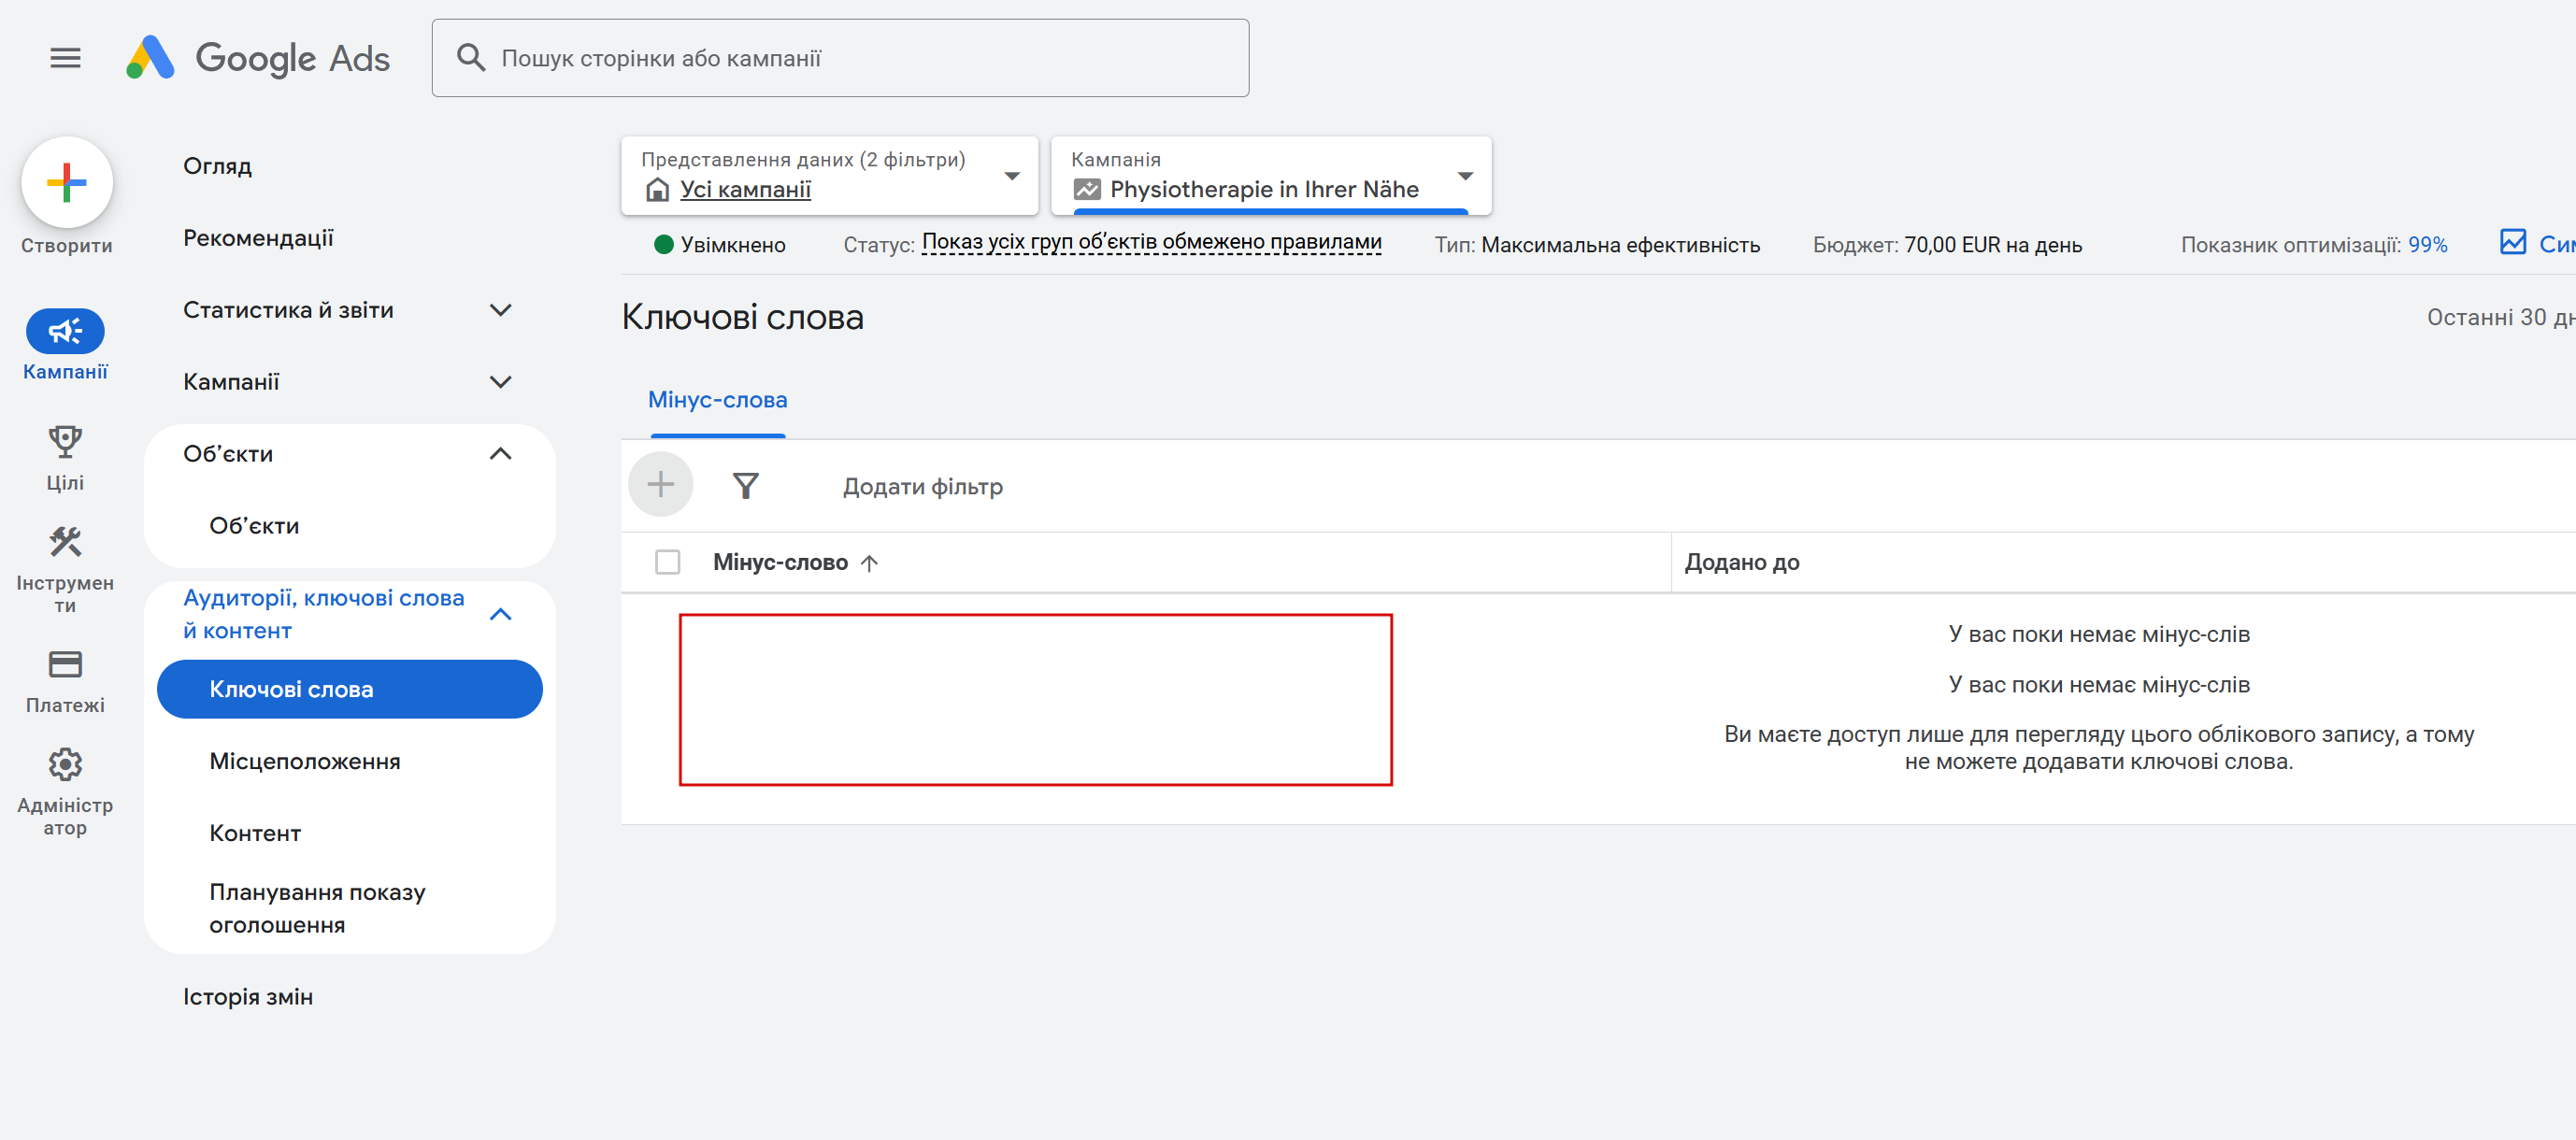
Task: Open Billing card icon
Action: (x=65, y=664)
